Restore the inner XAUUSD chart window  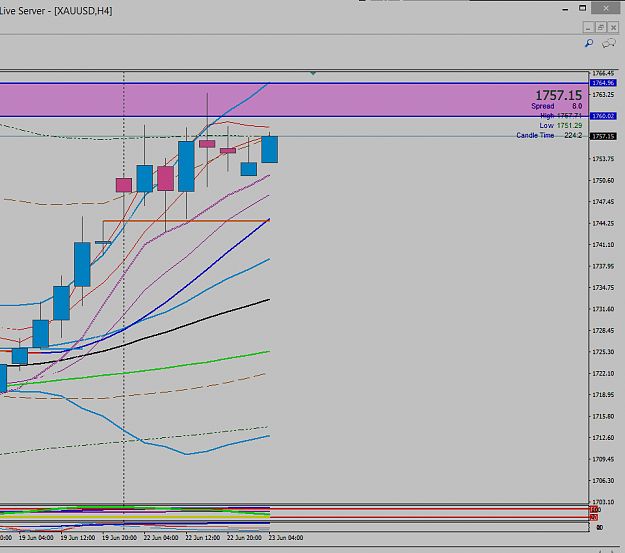click(601, 28)
